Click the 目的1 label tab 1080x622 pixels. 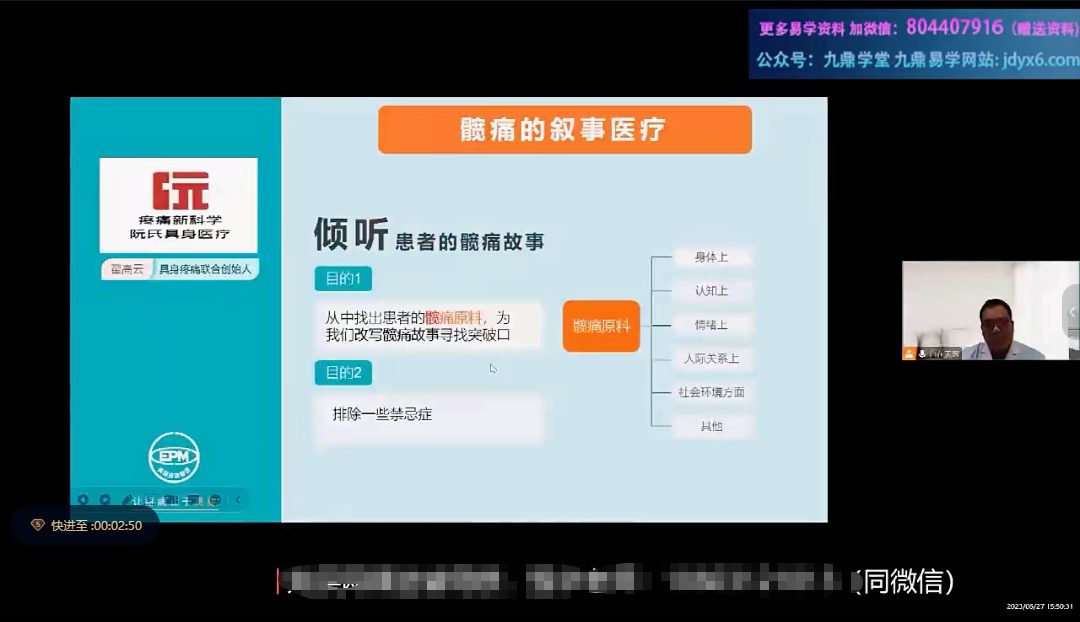(342, 279)
